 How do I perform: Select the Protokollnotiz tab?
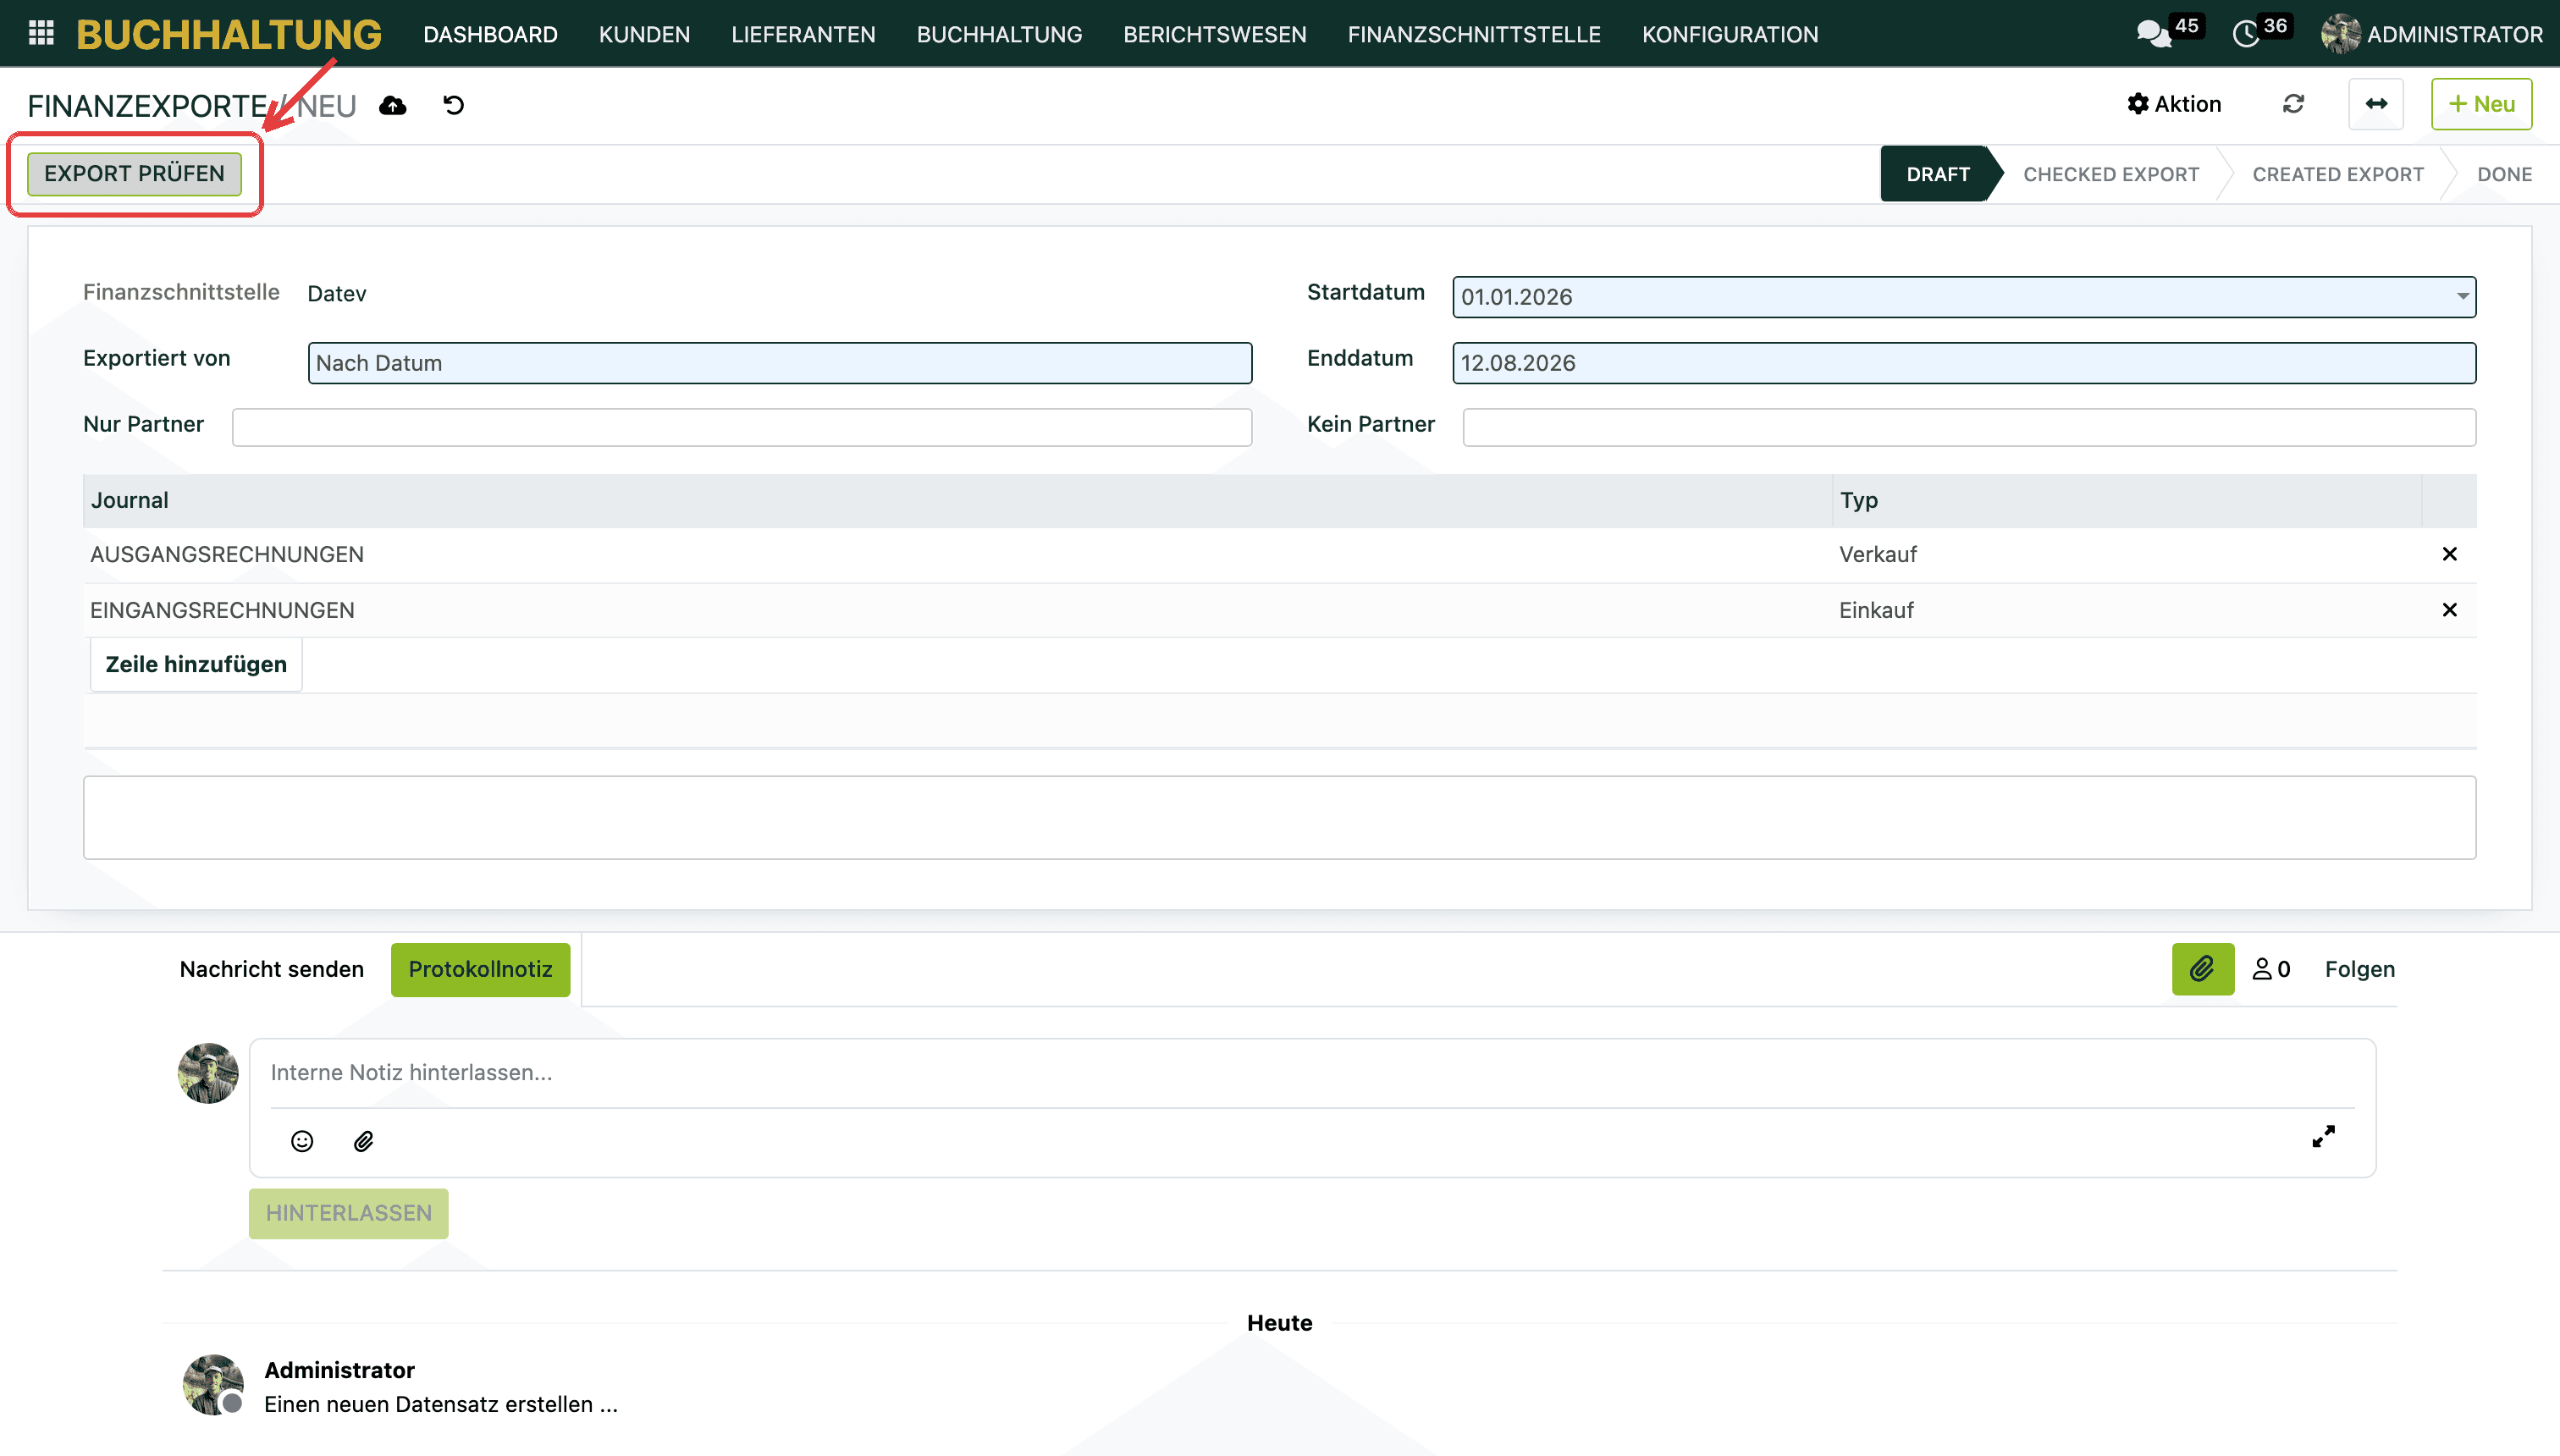tap(480, 969)
